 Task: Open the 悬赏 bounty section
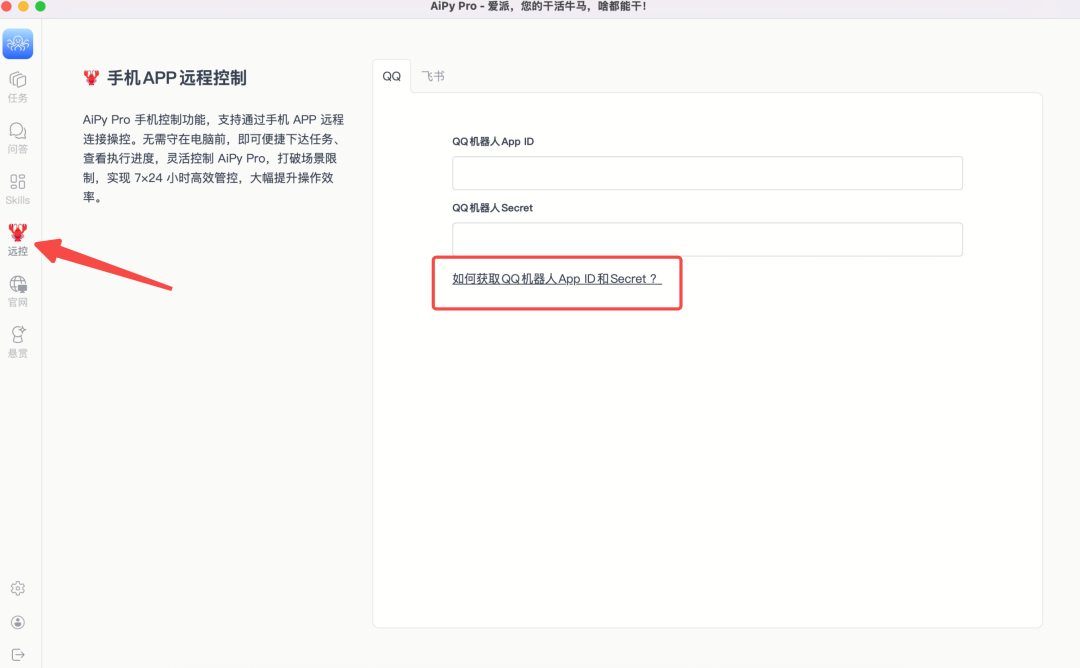[17, 340]
